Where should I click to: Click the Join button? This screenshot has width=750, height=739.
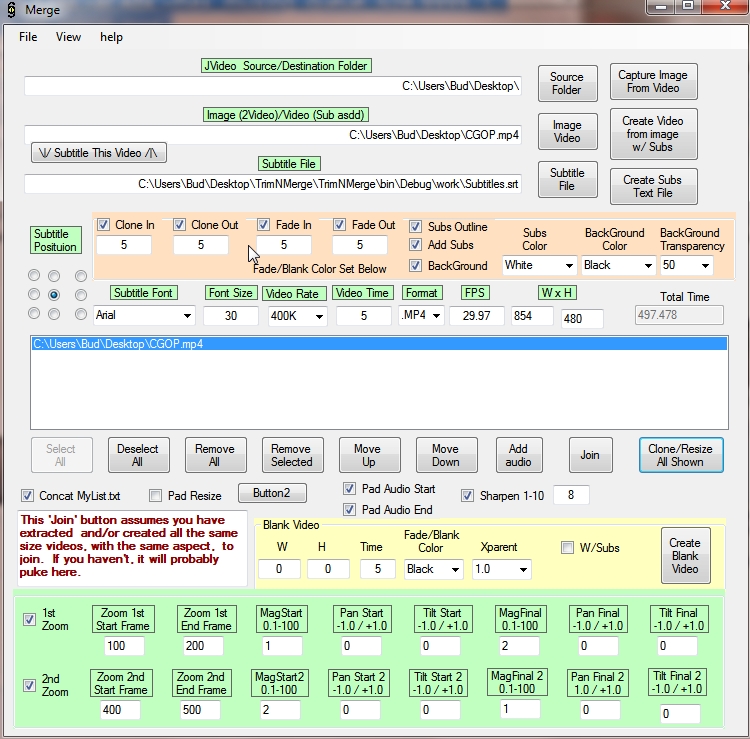(590, 455)
